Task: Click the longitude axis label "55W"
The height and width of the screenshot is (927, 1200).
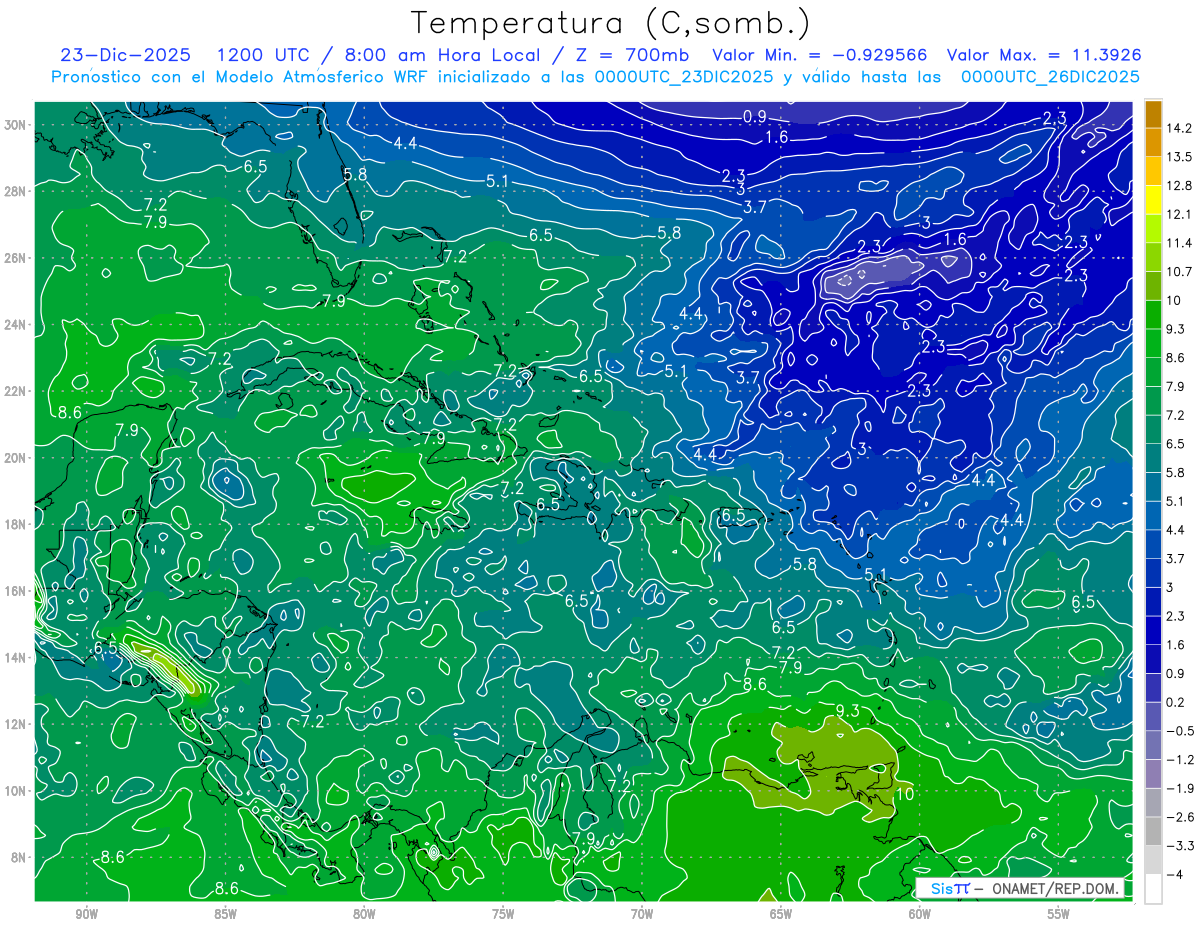Action: coord(1059,914)
